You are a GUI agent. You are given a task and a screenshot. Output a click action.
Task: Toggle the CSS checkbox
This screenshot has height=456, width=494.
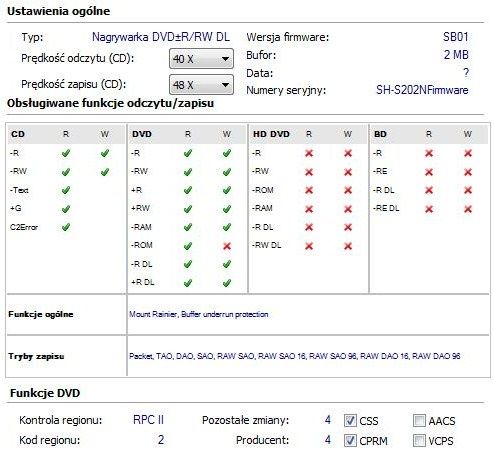point(350,421)
